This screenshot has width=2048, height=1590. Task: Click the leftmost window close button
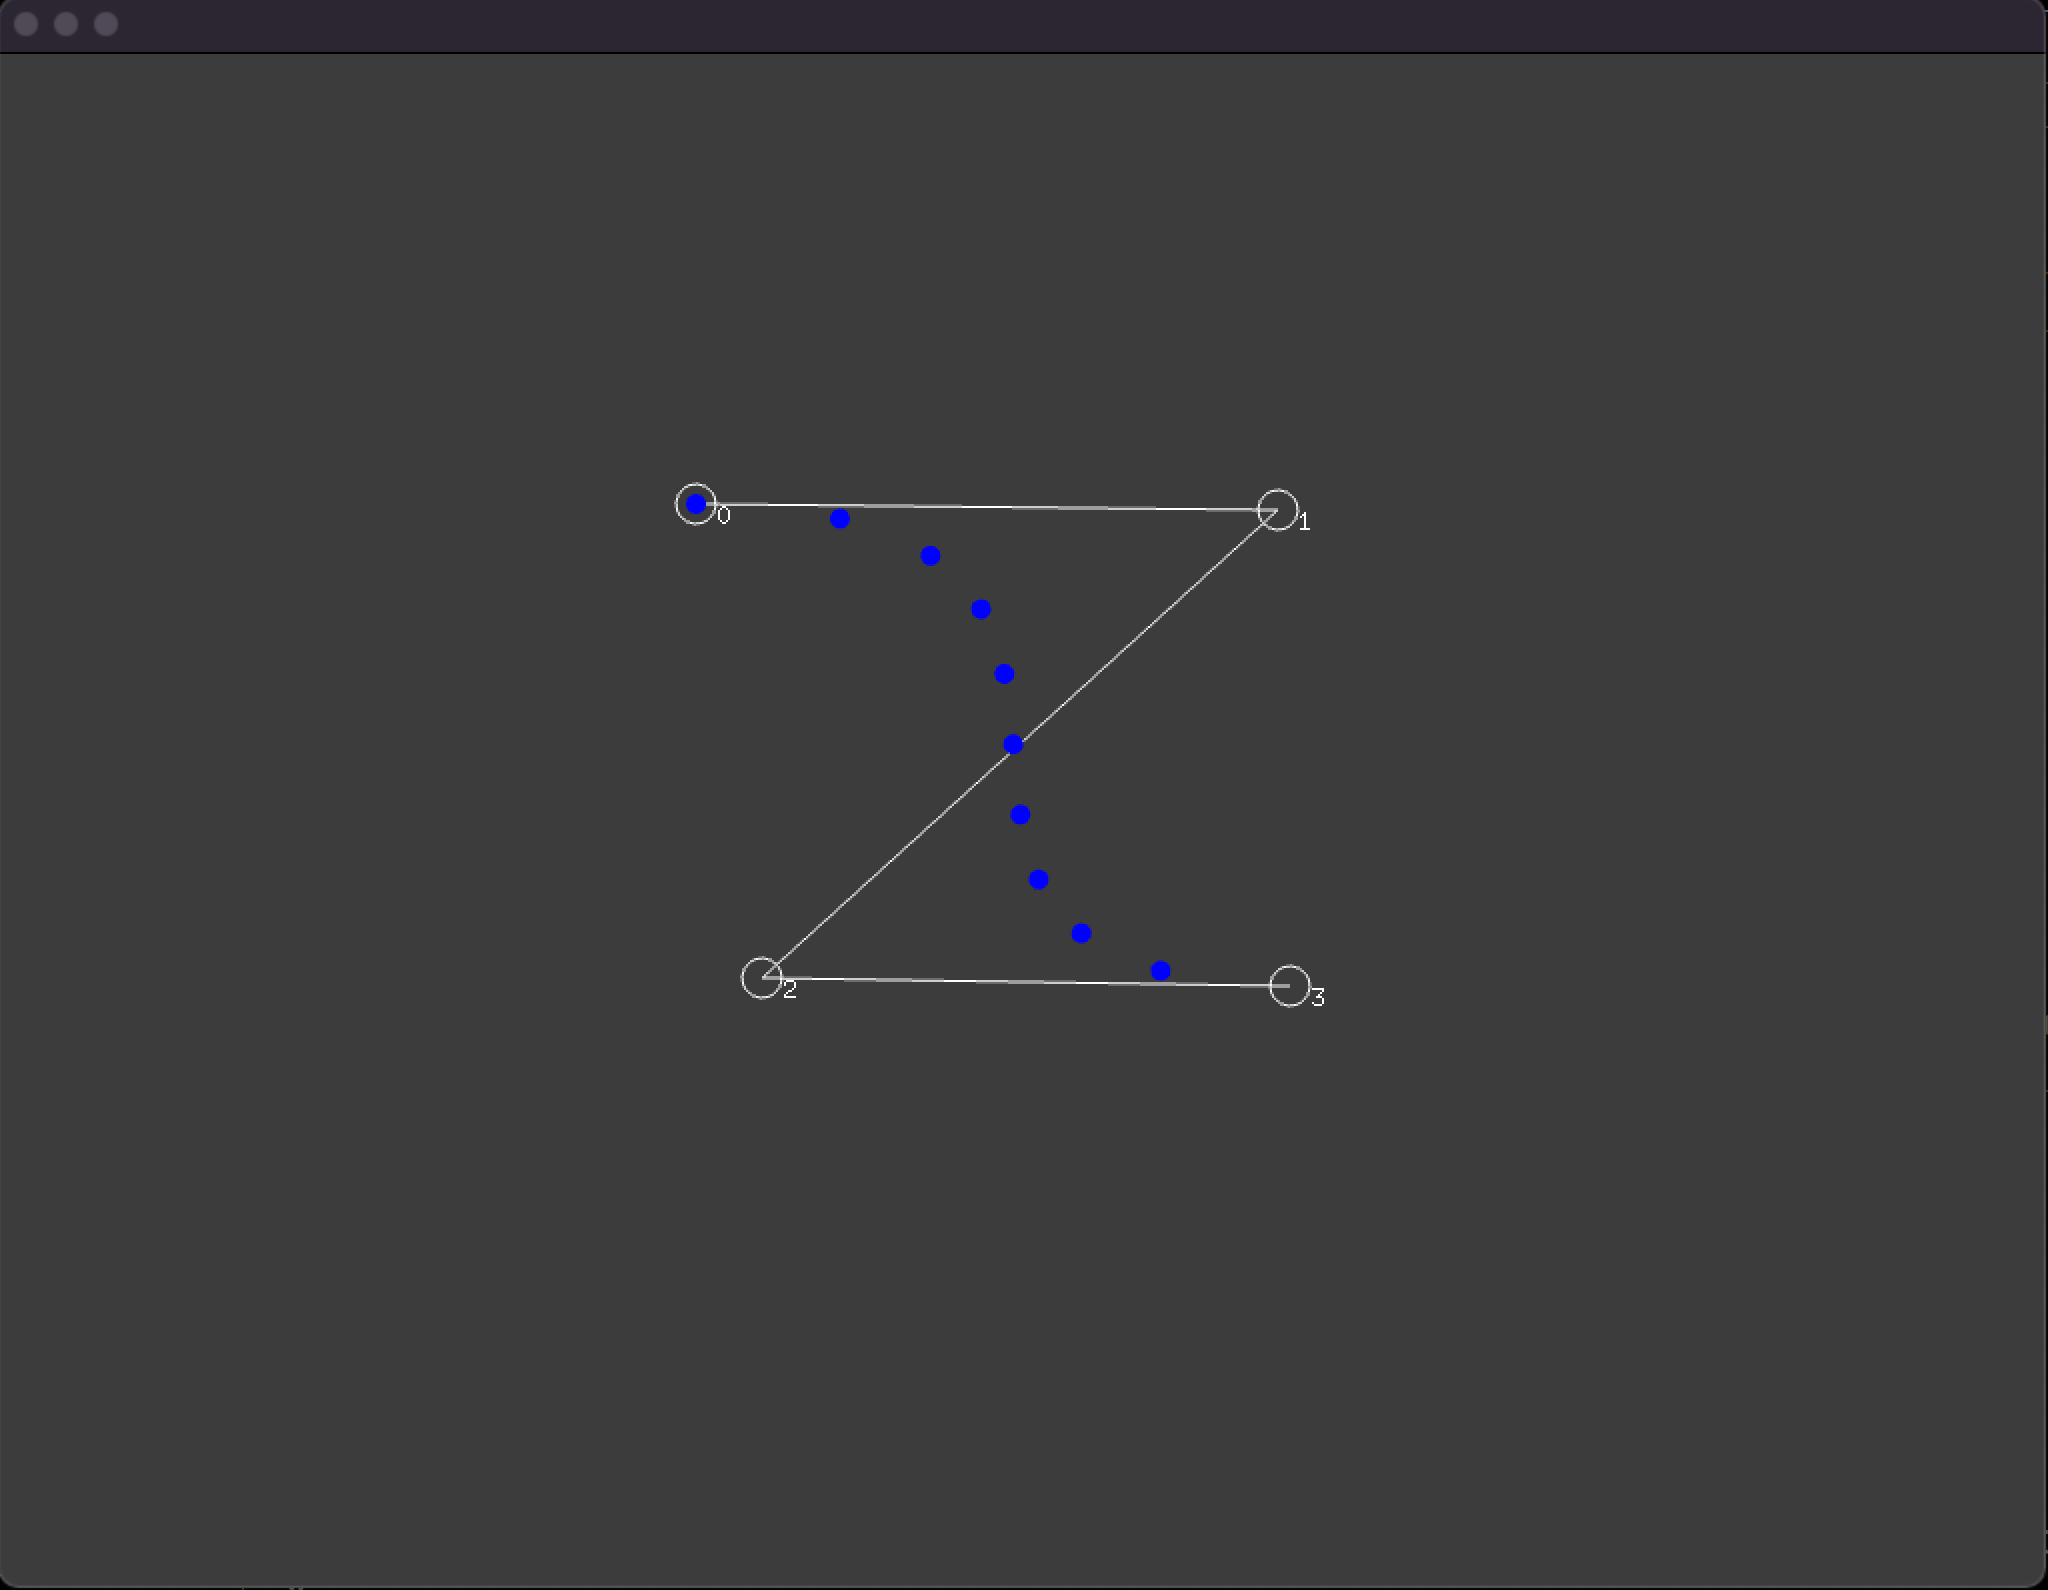(27, 24)
